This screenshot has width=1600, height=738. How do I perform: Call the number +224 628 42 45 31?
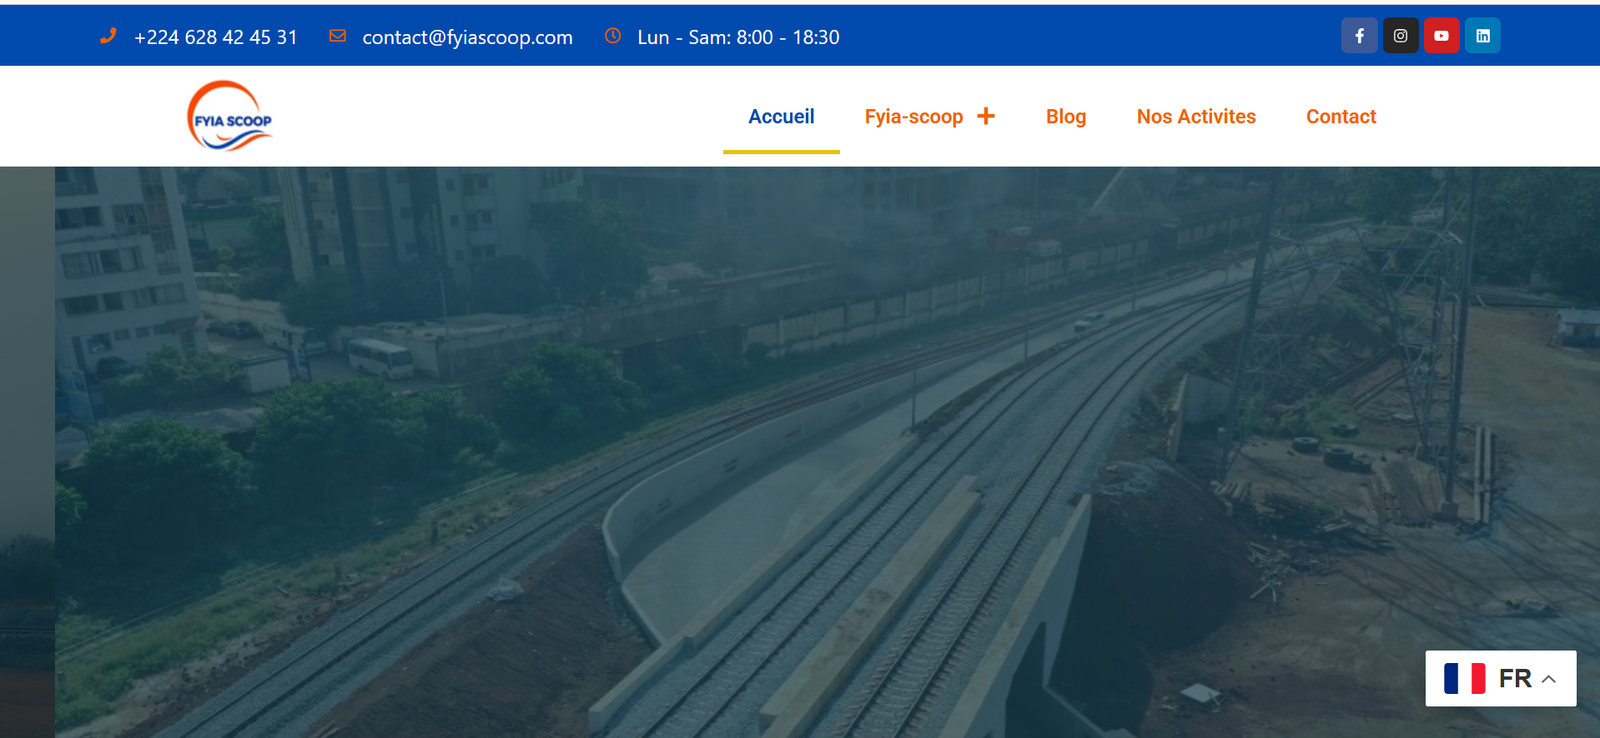216,37
